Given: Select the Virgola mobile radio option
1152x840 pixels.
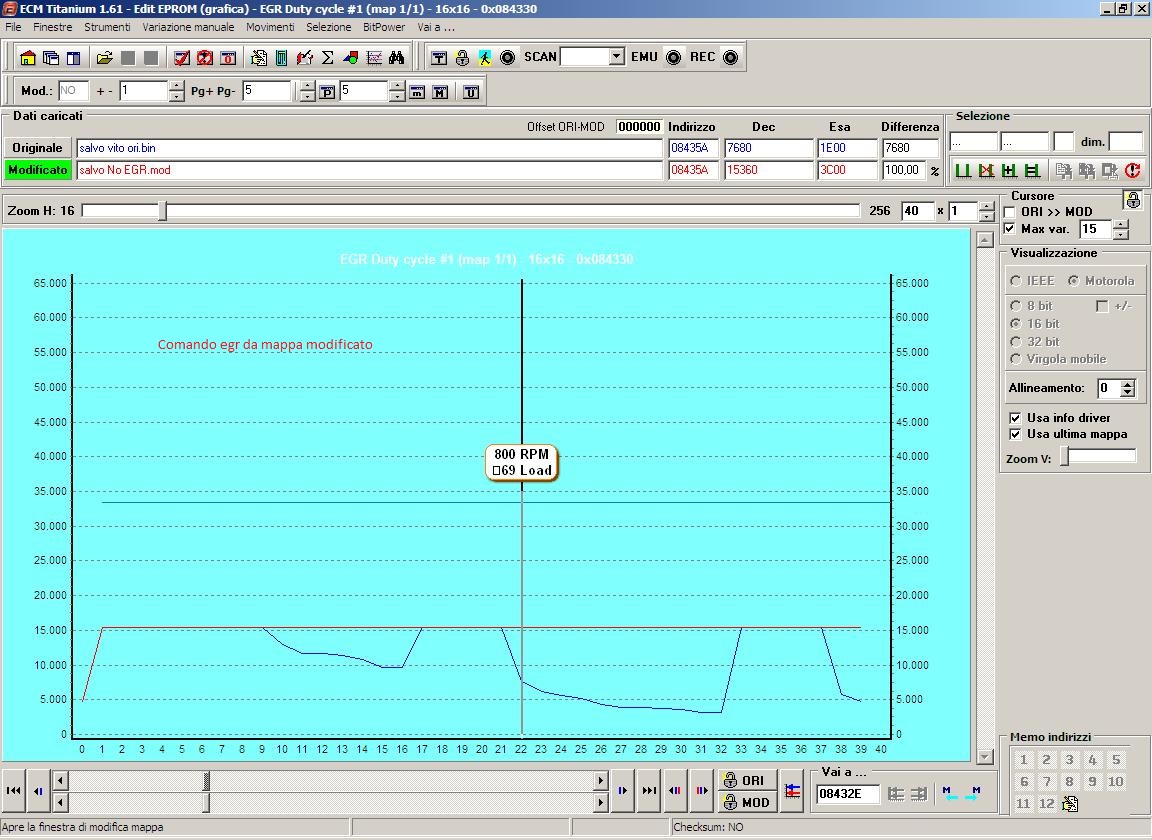Looking at the screenshot, I should (1015, 359).
